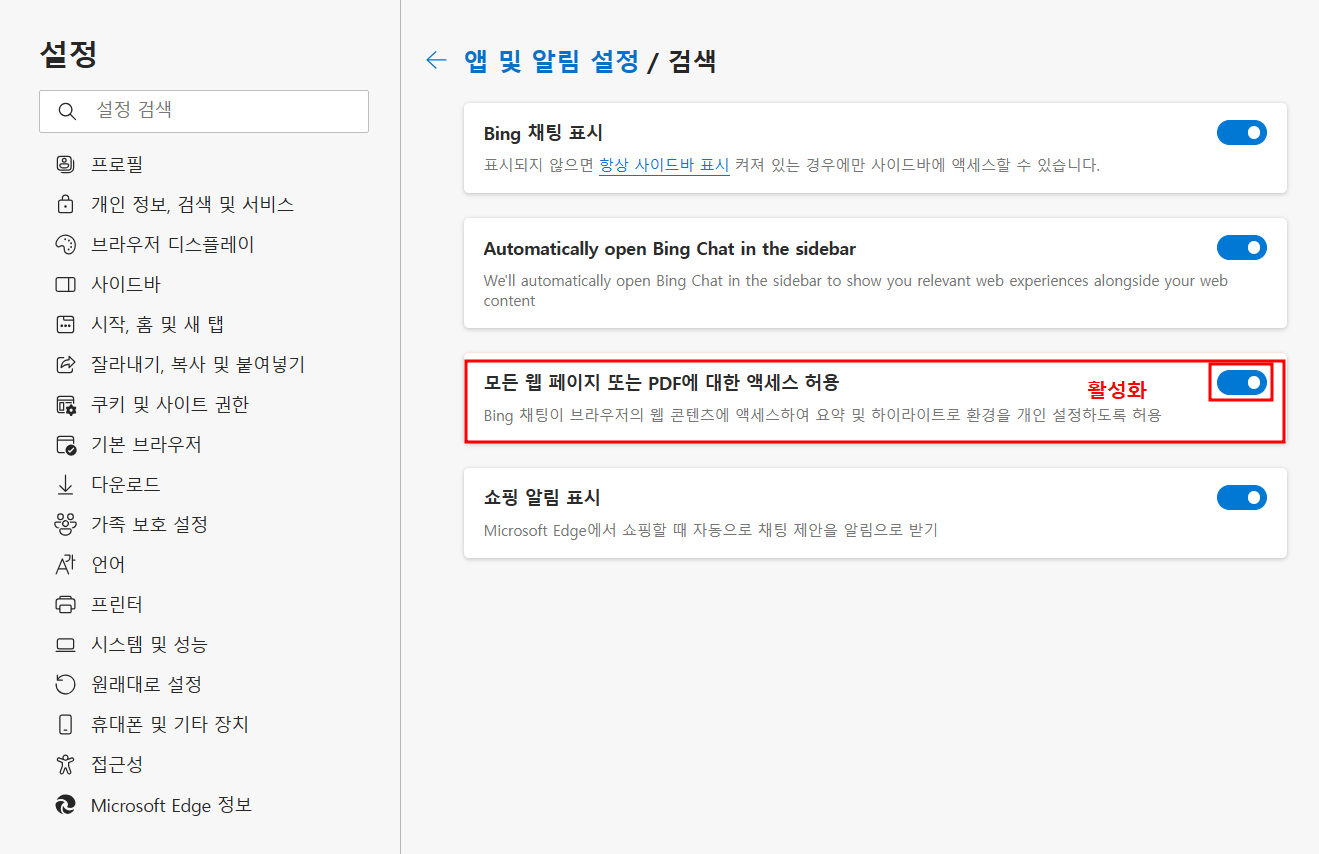The height and width of the screenshot is (854, 1319).
Task: Click the printer icon
Action: click(x=65, y=604)
